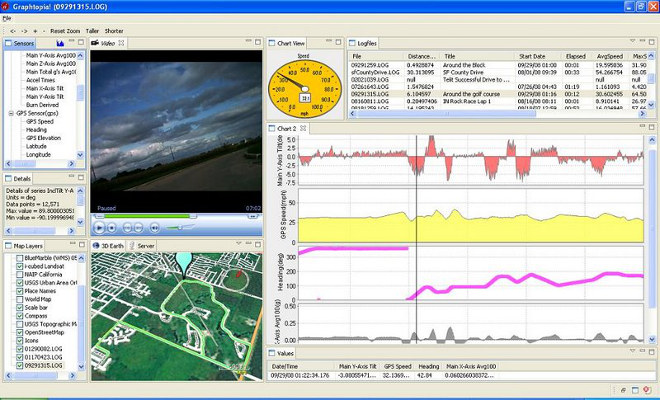This screenshot has width=660, height=400.
Task: Click the video play button
Action: [x=98, y=227]
